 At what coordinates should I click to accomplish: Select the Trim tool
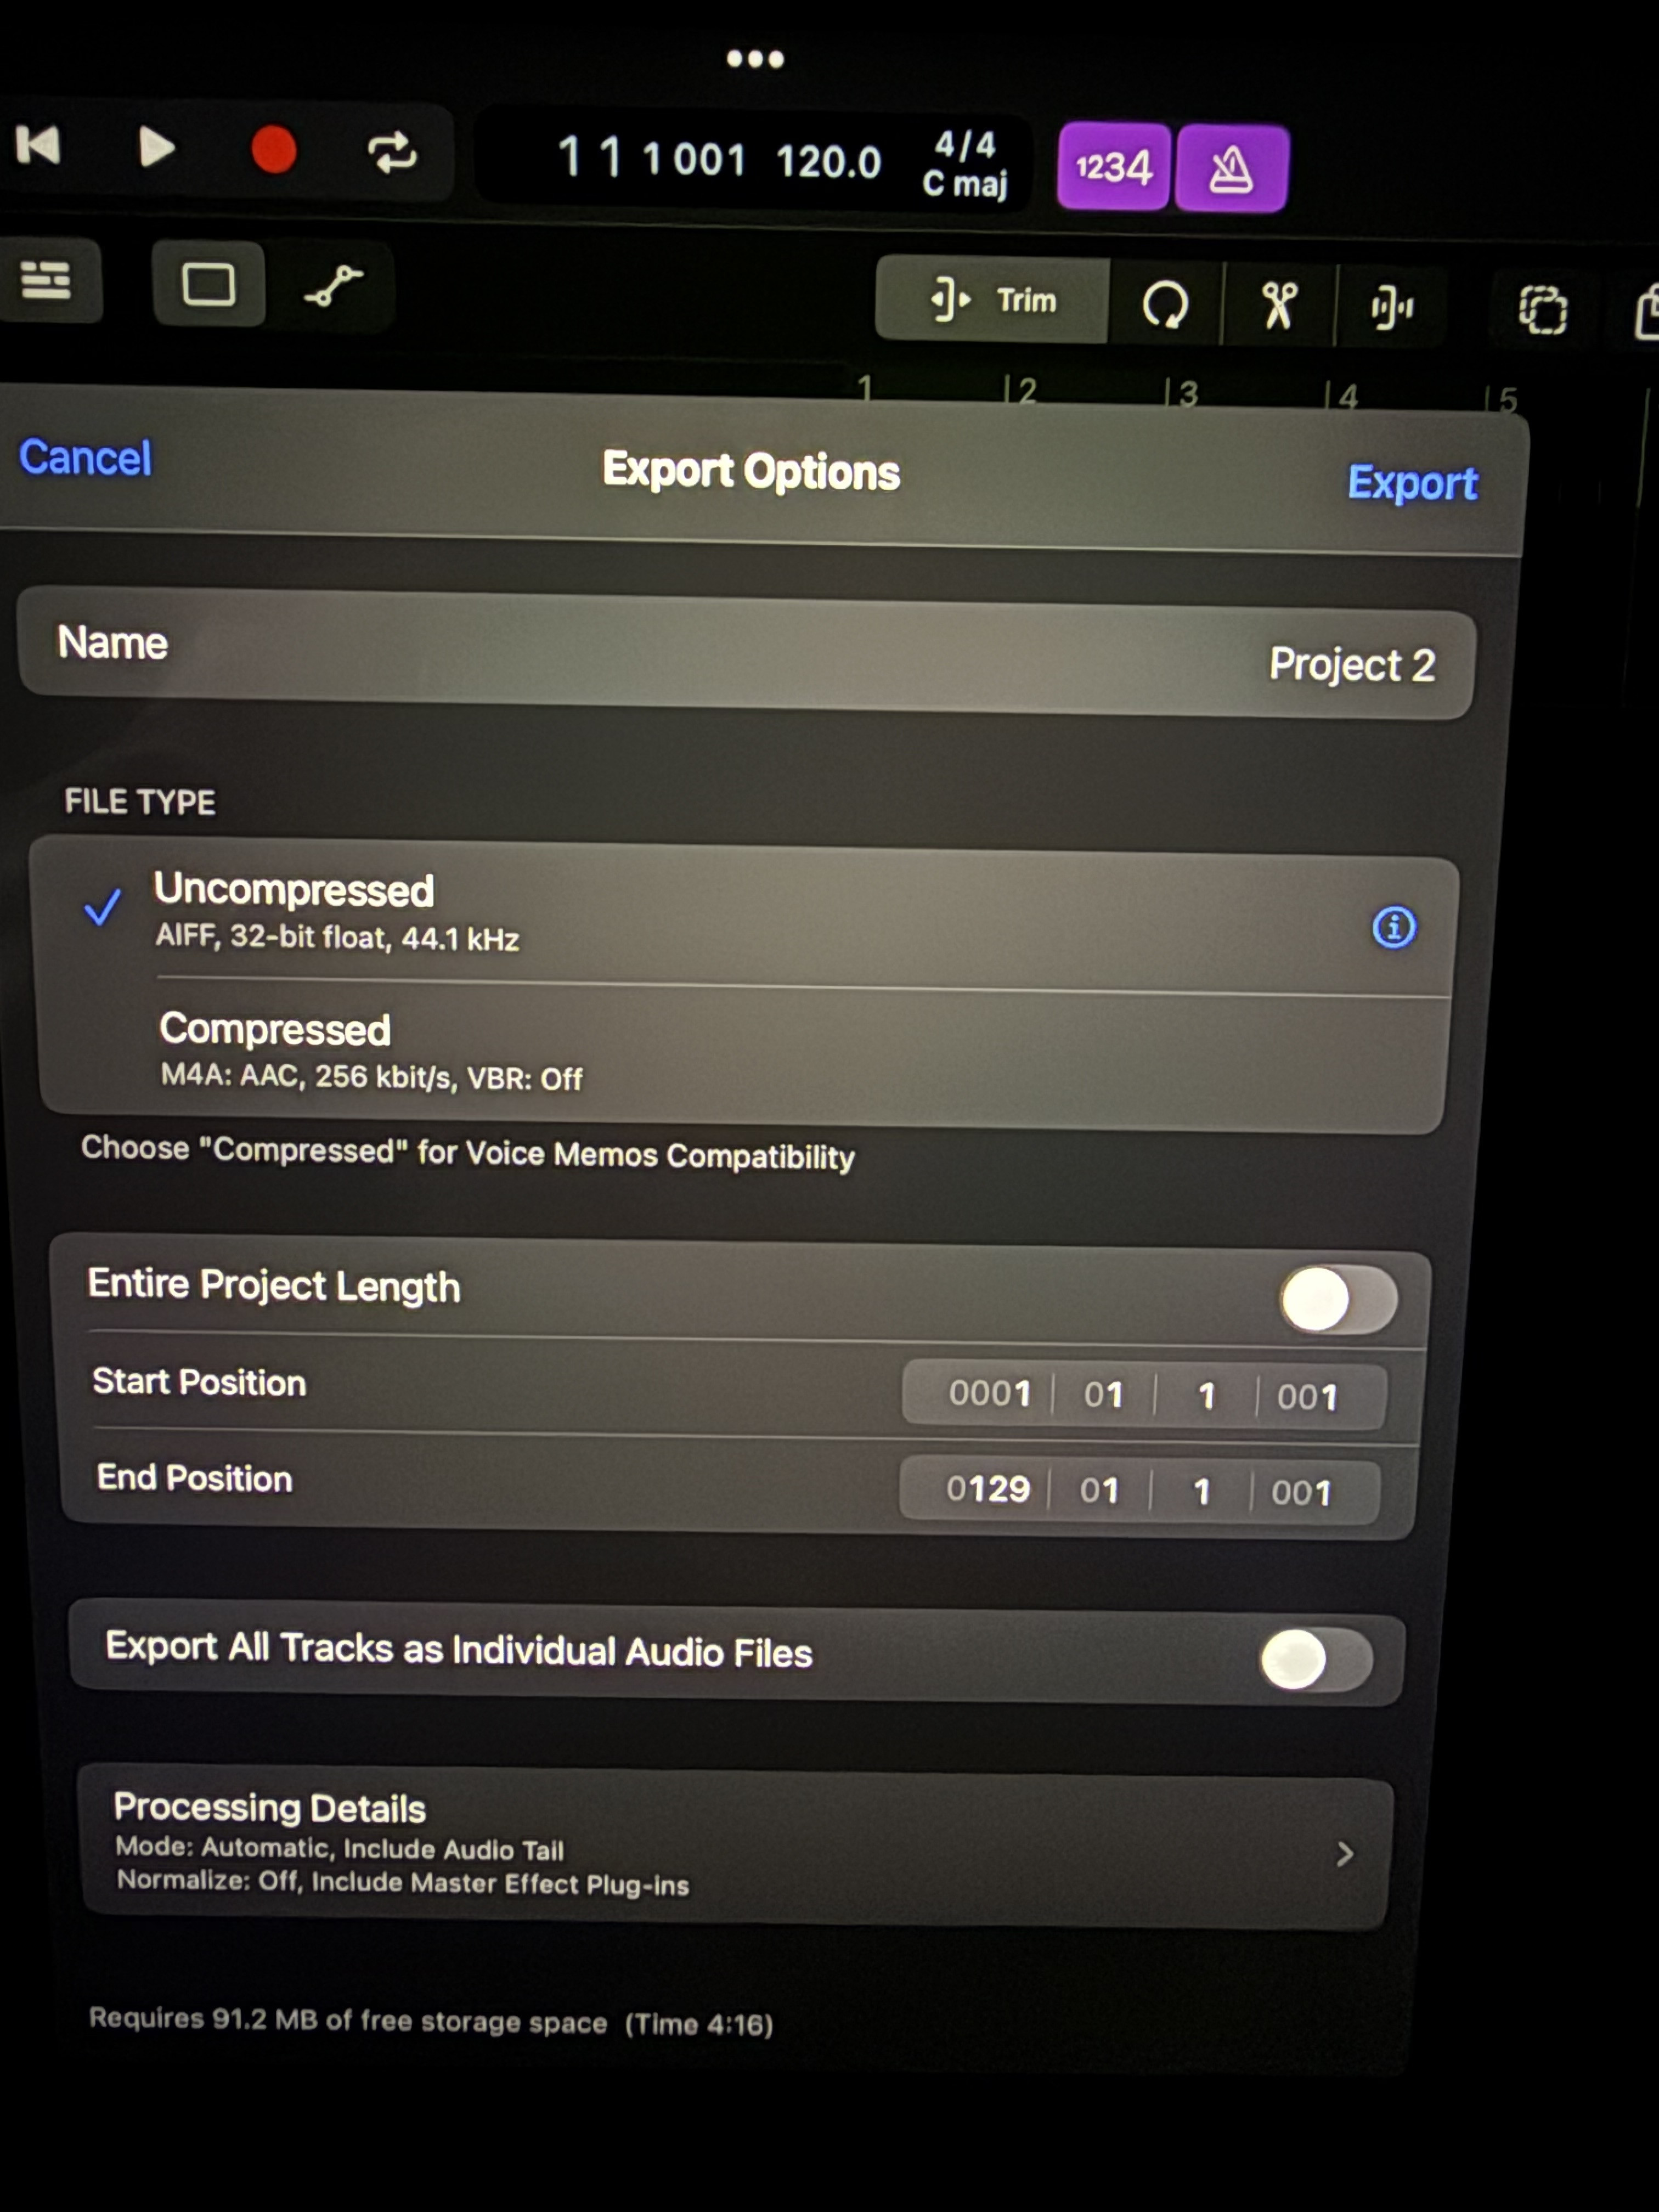(x=992, y=300)
